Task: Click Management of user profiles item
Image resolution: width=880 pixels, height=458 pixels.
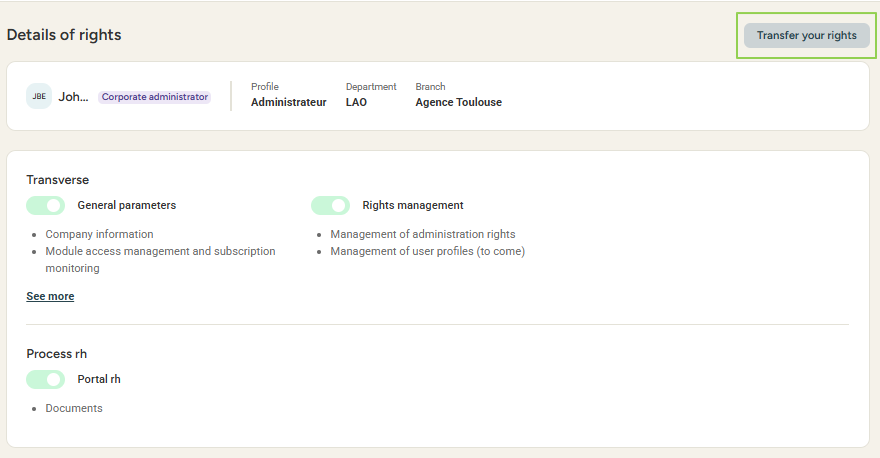Action: [x=427, y=251]
